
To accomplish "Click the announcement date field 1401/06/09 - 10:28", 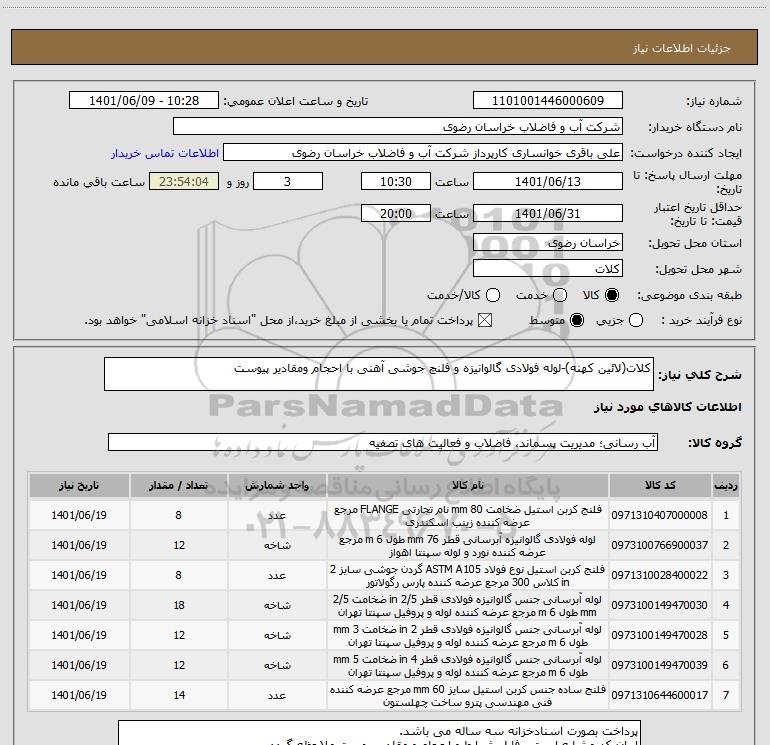I will pos(144,100).
